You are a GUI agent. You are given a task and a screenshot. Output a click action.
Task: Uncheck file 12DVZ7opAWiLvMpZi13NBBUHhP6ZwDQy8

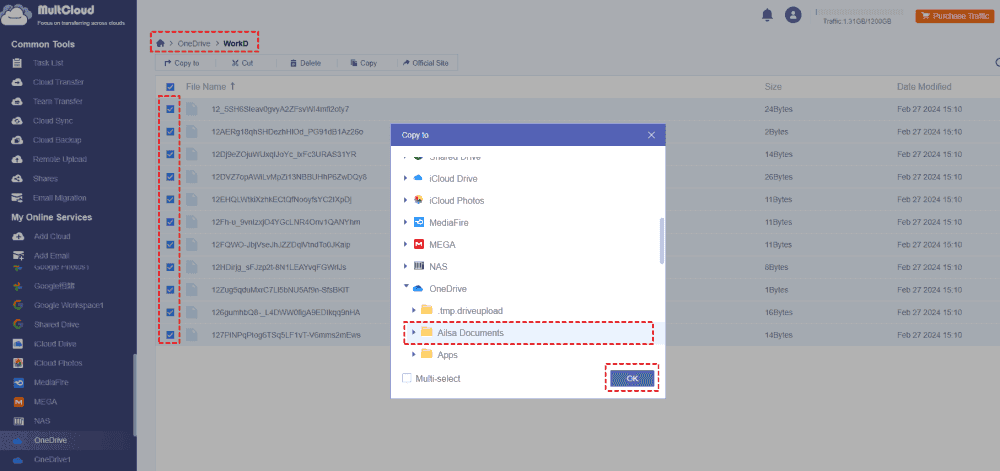pos(170,177)
